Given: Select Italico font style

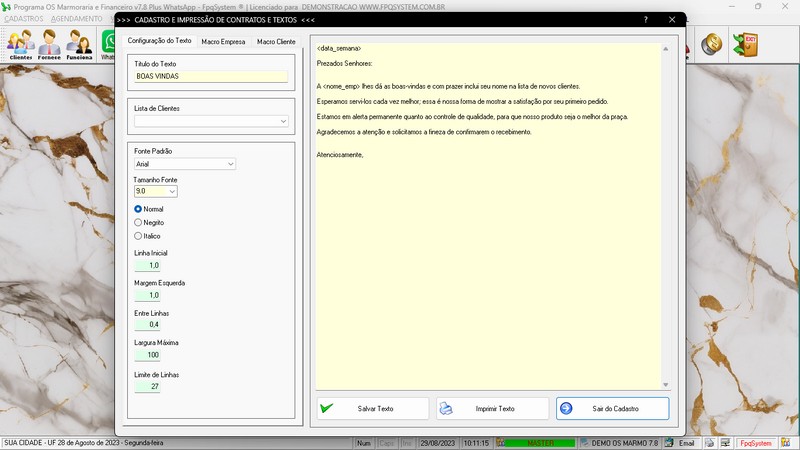Looking at the screenshot, I should [x=147, y=236].
